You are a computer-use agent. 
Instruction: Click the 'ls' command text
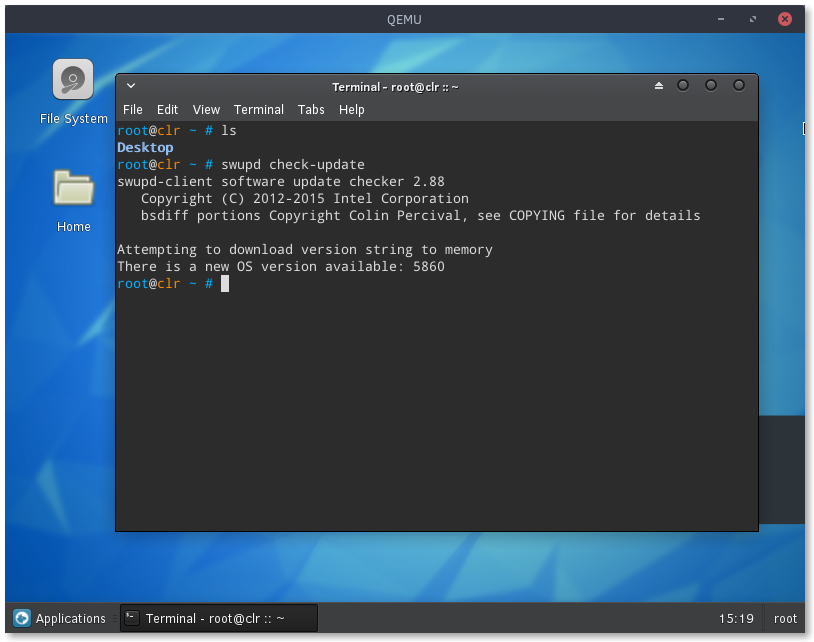click(228, 130)
